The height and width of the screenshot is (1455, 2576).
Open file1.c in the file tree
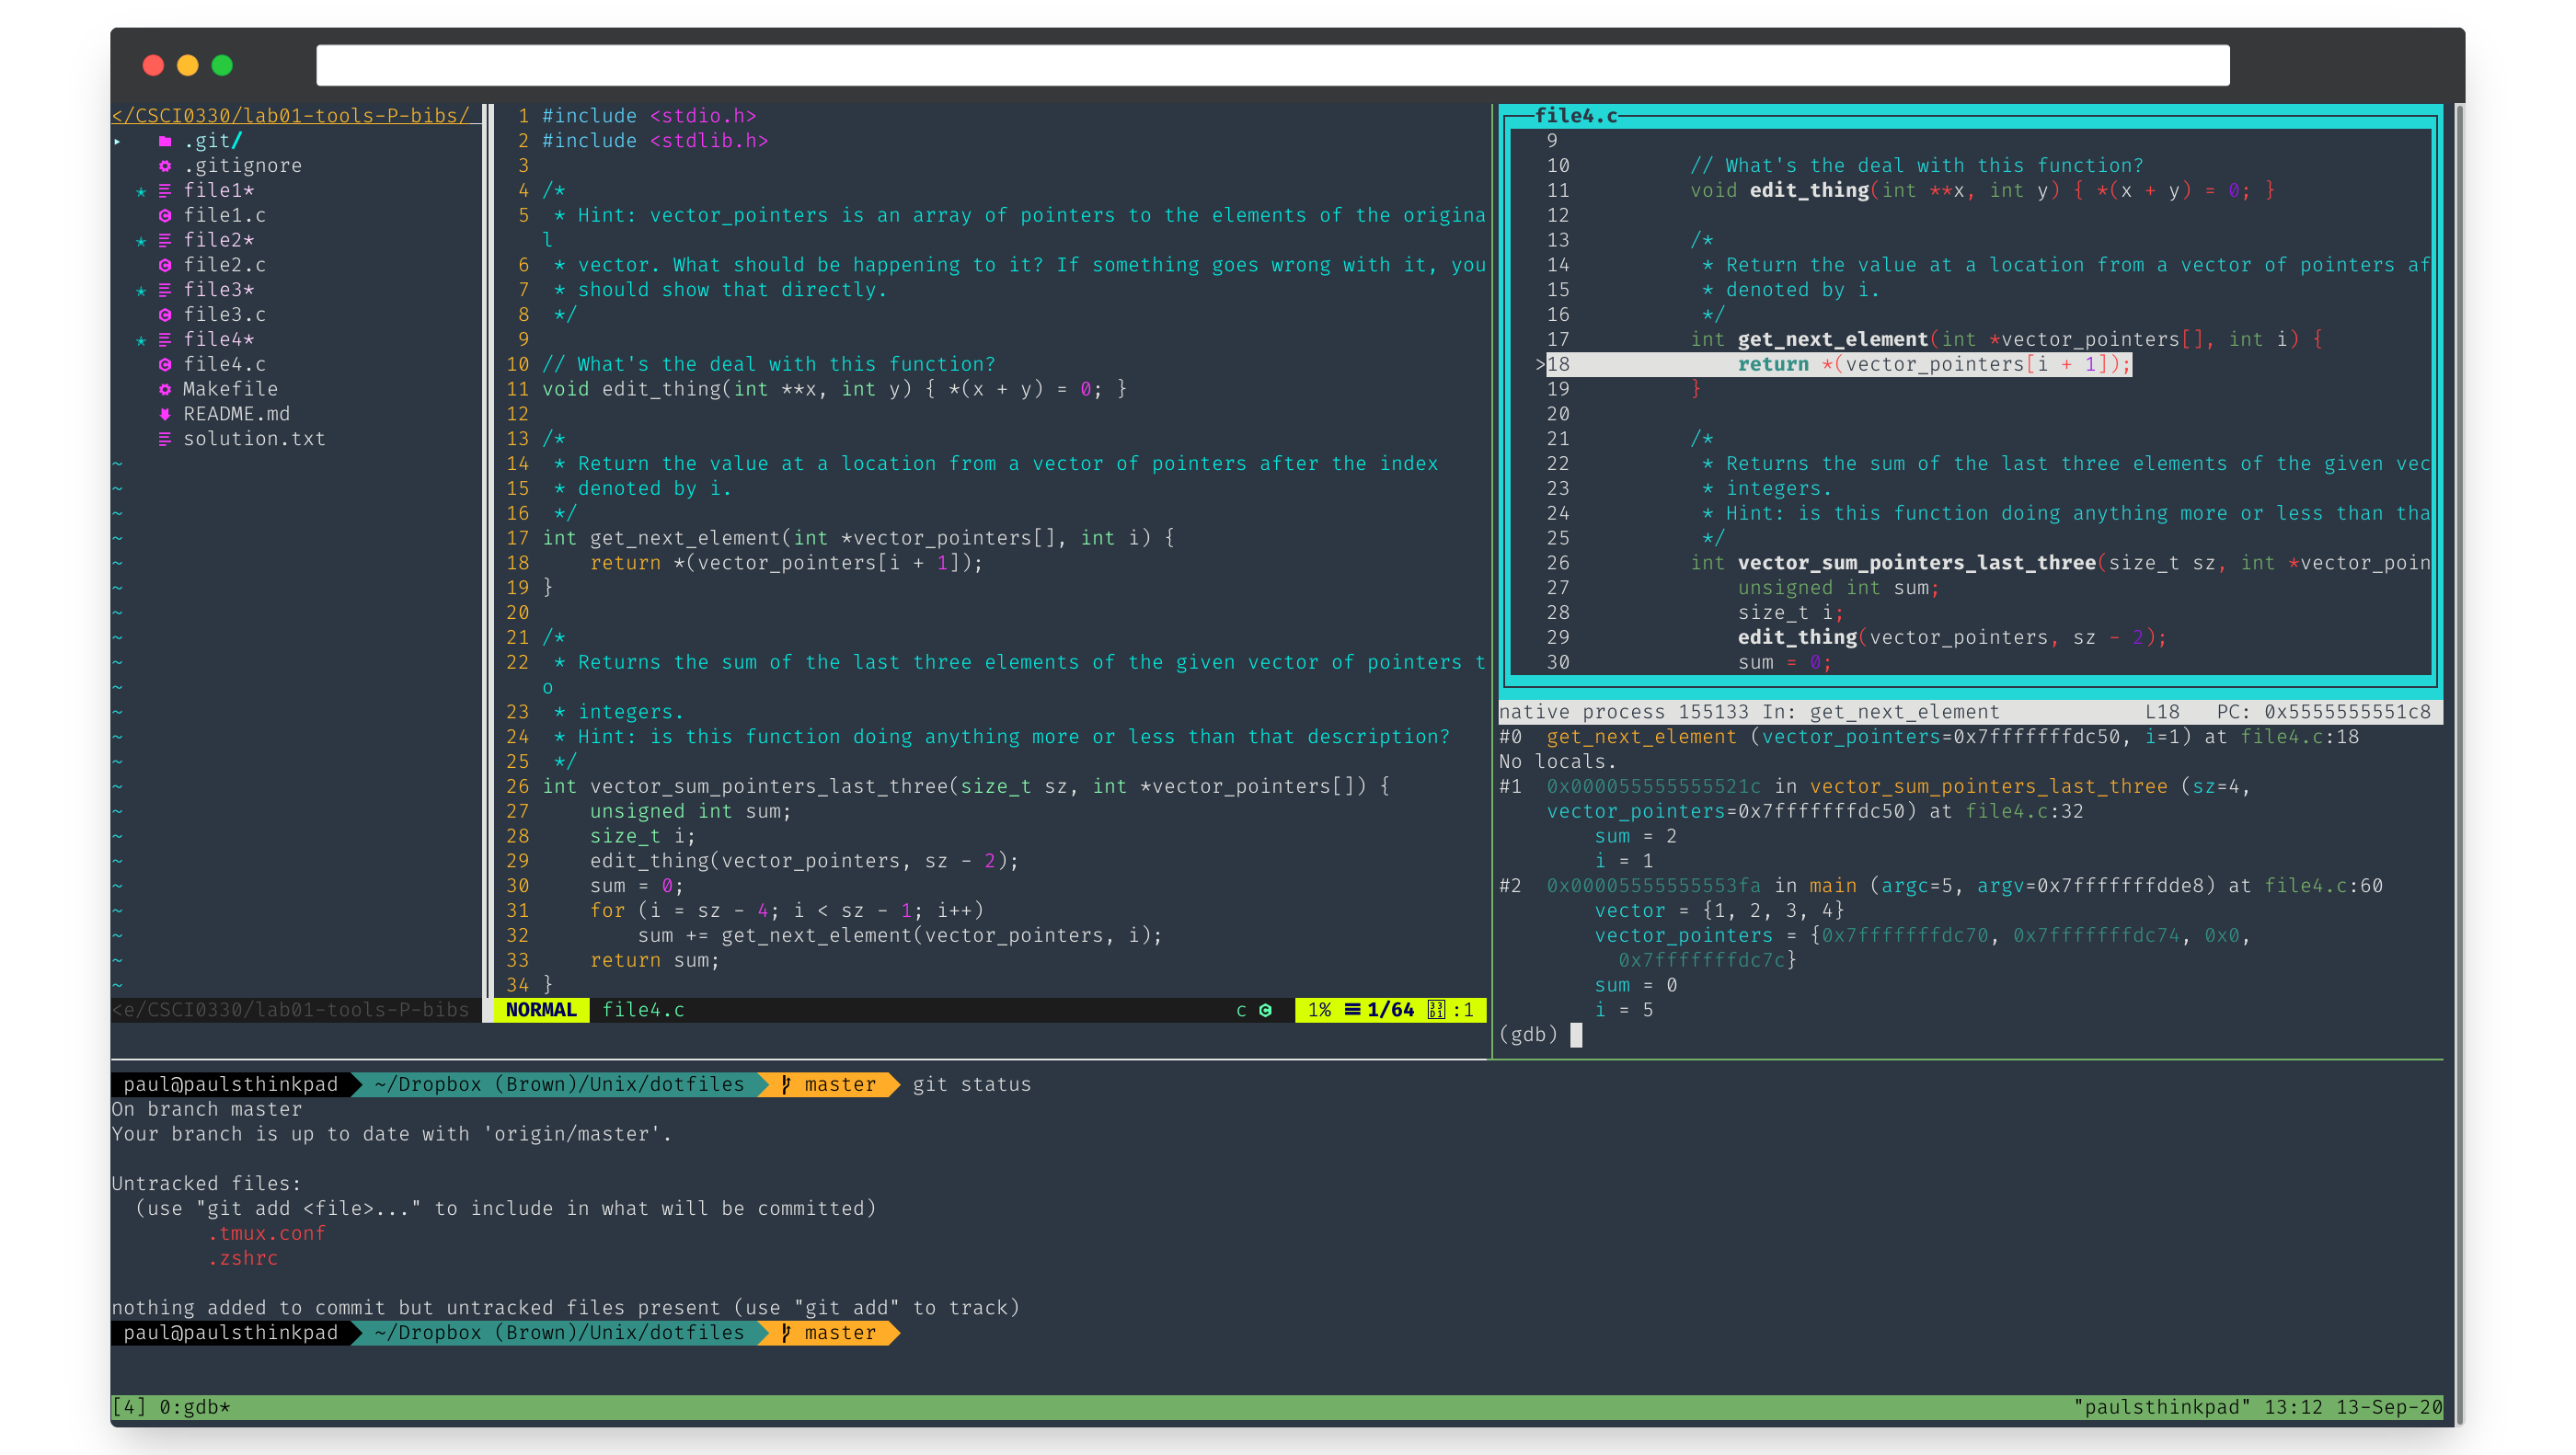[225, 216]
